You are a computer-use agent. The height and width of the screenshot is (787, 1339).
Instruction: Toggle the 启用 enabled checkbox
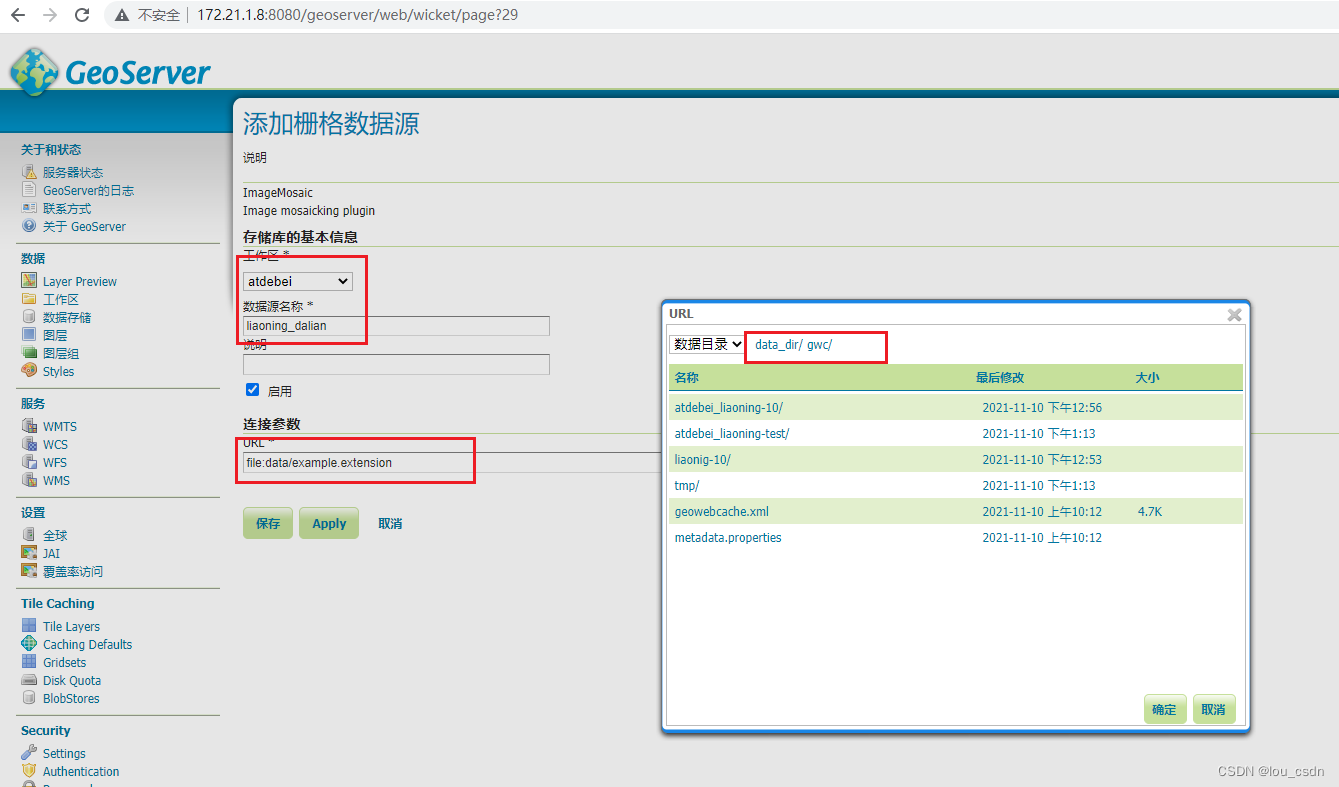(x=253, y=390)
